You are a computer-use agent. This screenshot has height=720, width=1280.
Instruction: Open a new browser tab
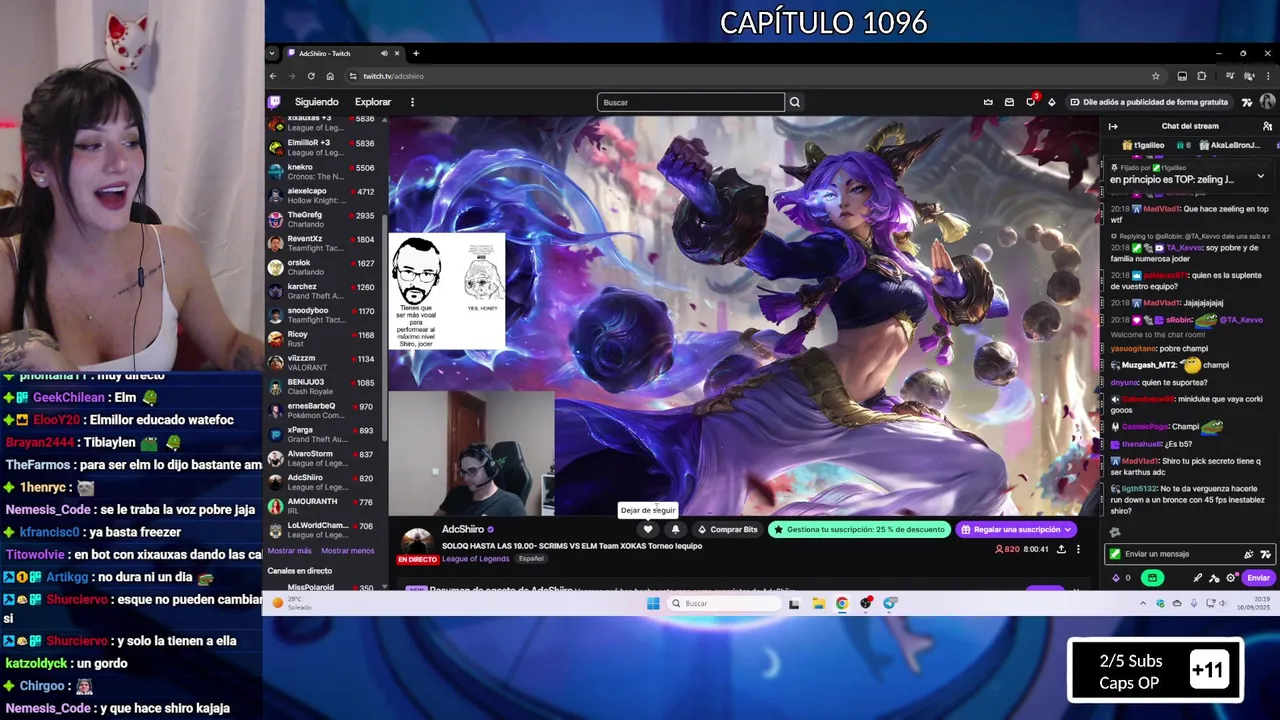[416, 53]
